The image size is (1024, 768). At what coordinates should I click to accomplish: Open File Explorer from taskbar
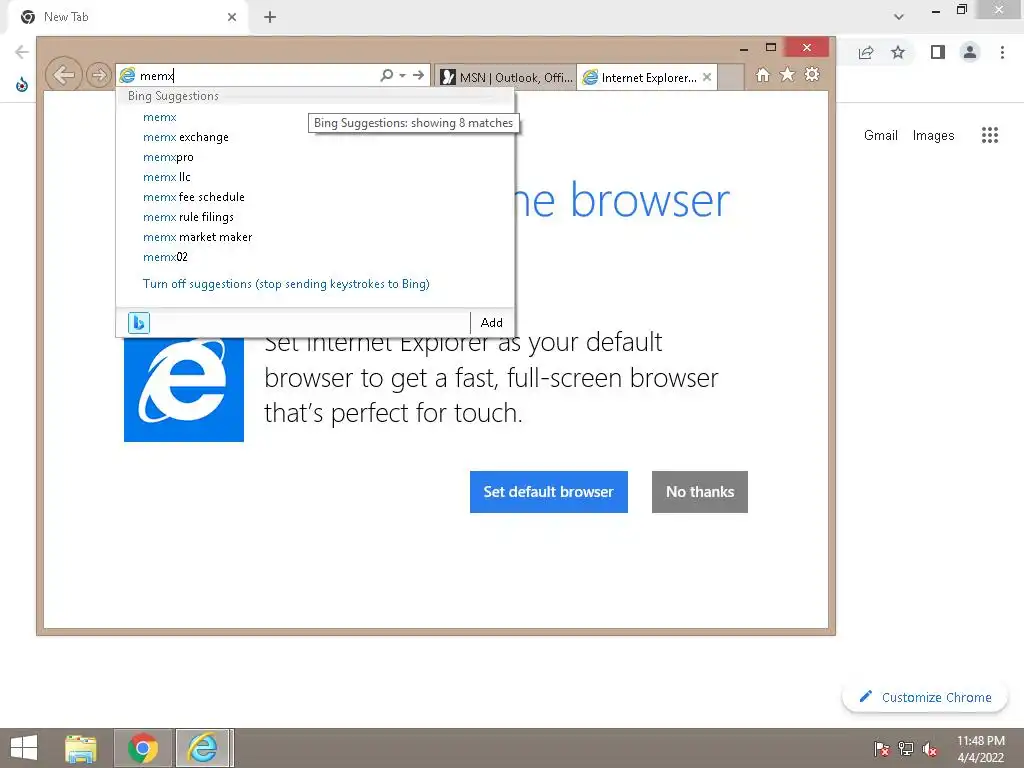[80, 748]
